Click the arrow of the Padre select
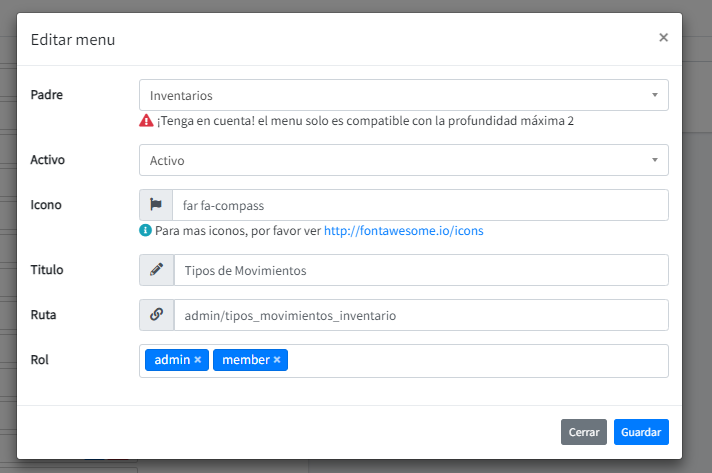Image resolution: width=712 pixels, height=473 pixels. point(654,96)
